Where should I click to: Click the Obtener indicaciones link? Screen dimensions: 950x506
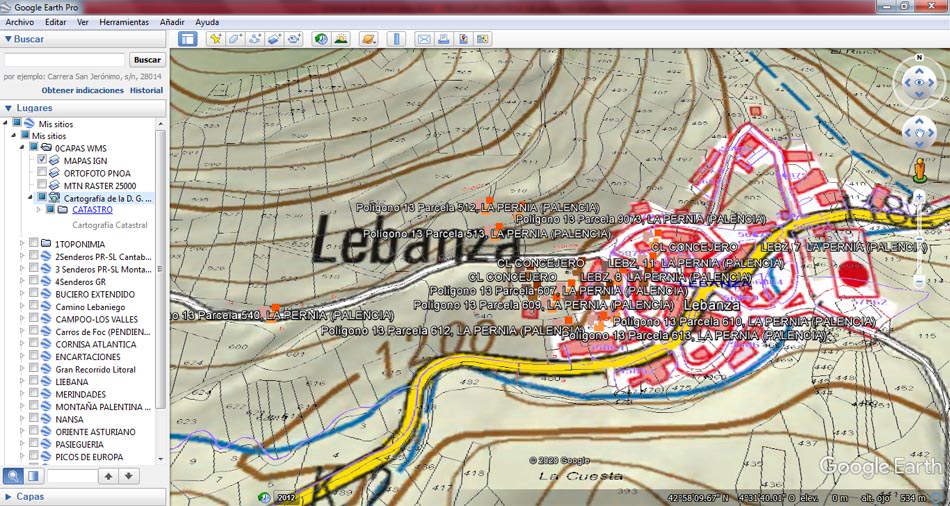click(82, 90)
